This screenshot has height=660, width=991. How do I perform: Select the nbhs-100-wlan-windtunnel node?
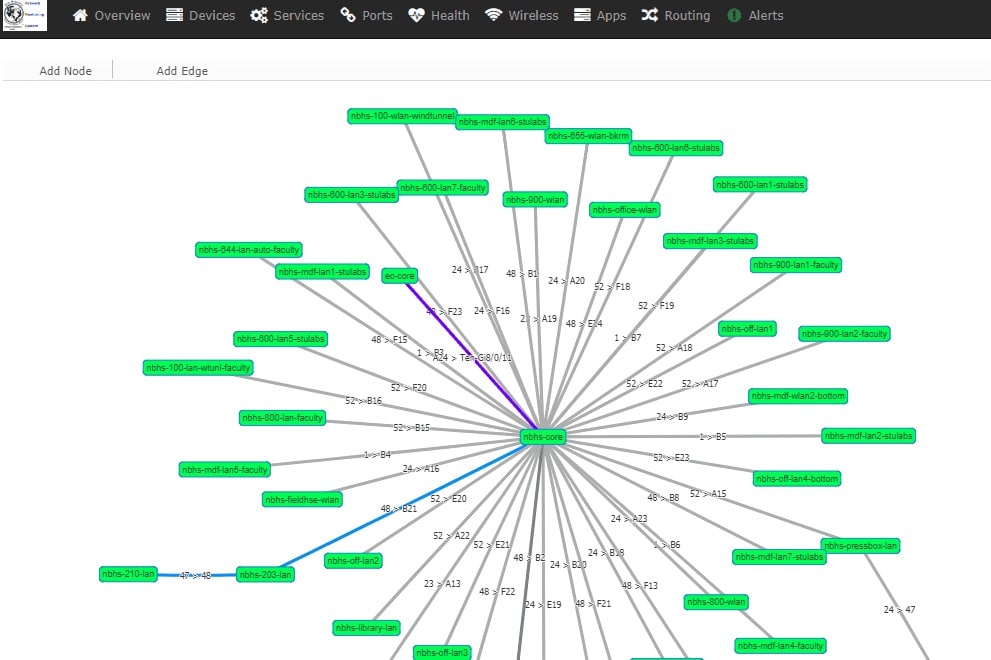click(403, 116)
